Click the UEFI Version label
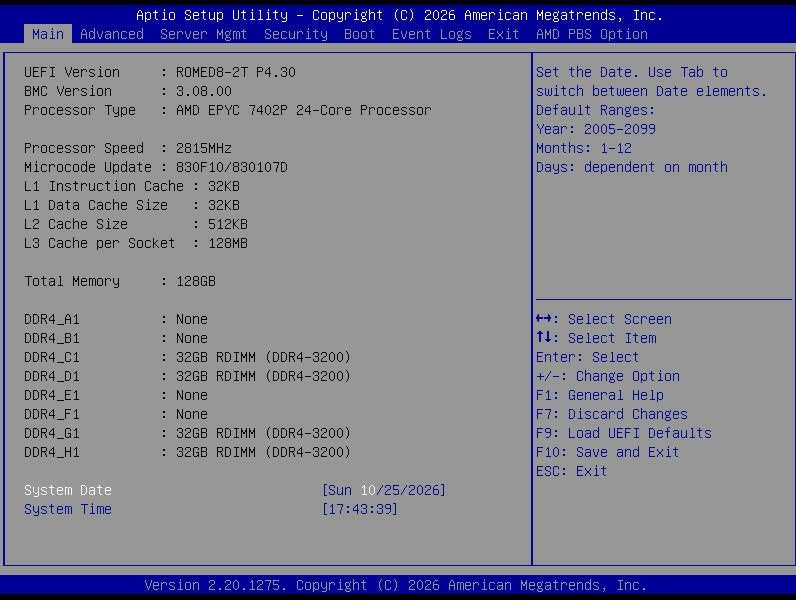The image size is (796, 603). coord(72,72)
